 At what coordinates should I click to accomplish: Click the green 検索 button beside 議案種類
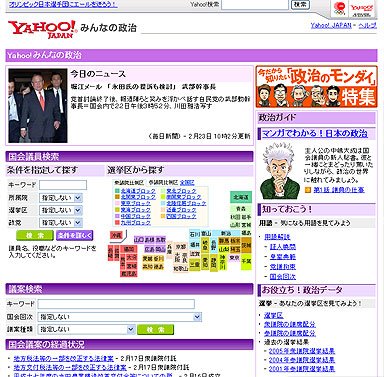155,329
